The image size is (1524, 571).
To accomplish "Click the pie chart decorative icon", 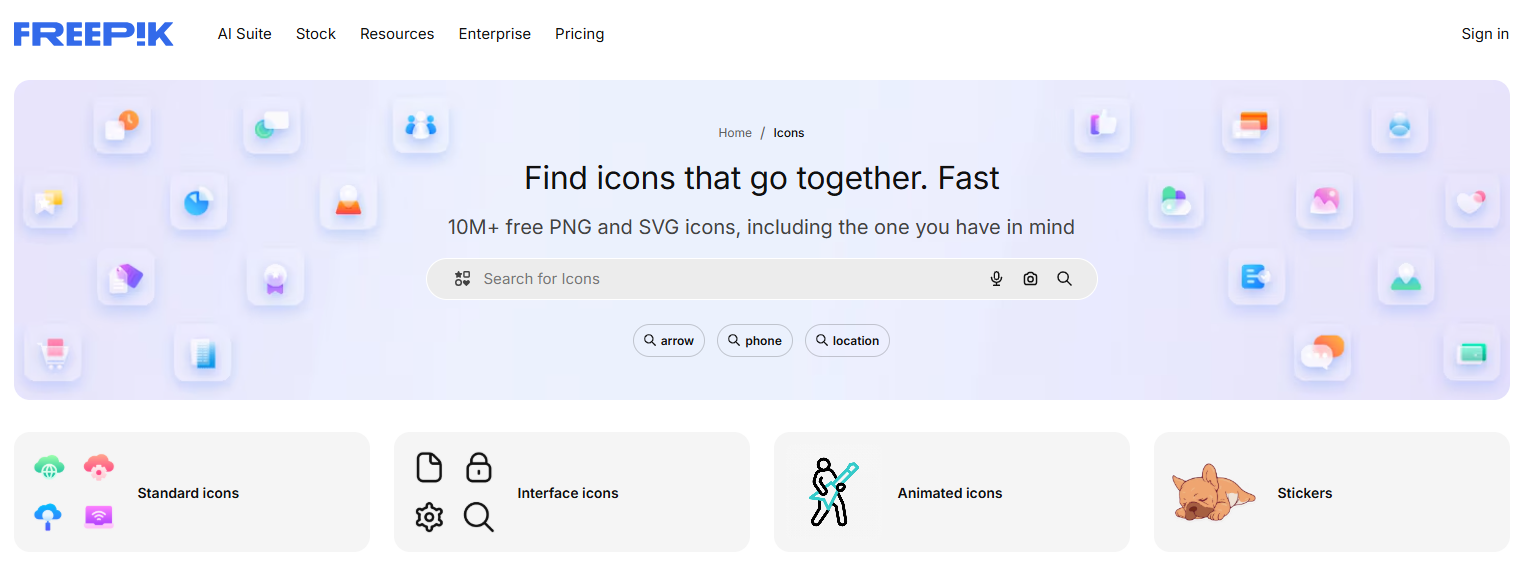I will 198,202.
